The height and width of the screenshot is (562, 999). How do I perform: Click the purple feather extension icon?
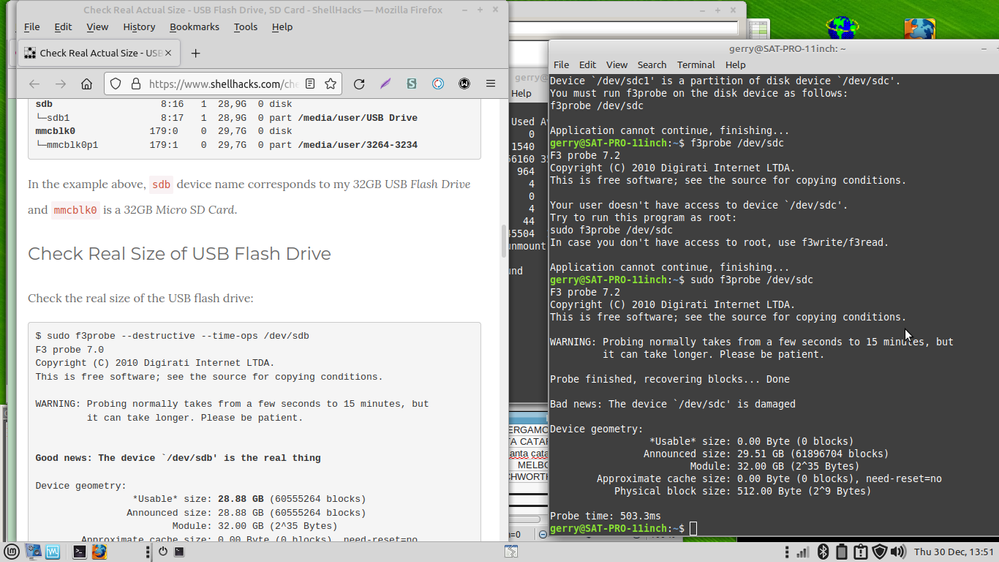point(385,84)
